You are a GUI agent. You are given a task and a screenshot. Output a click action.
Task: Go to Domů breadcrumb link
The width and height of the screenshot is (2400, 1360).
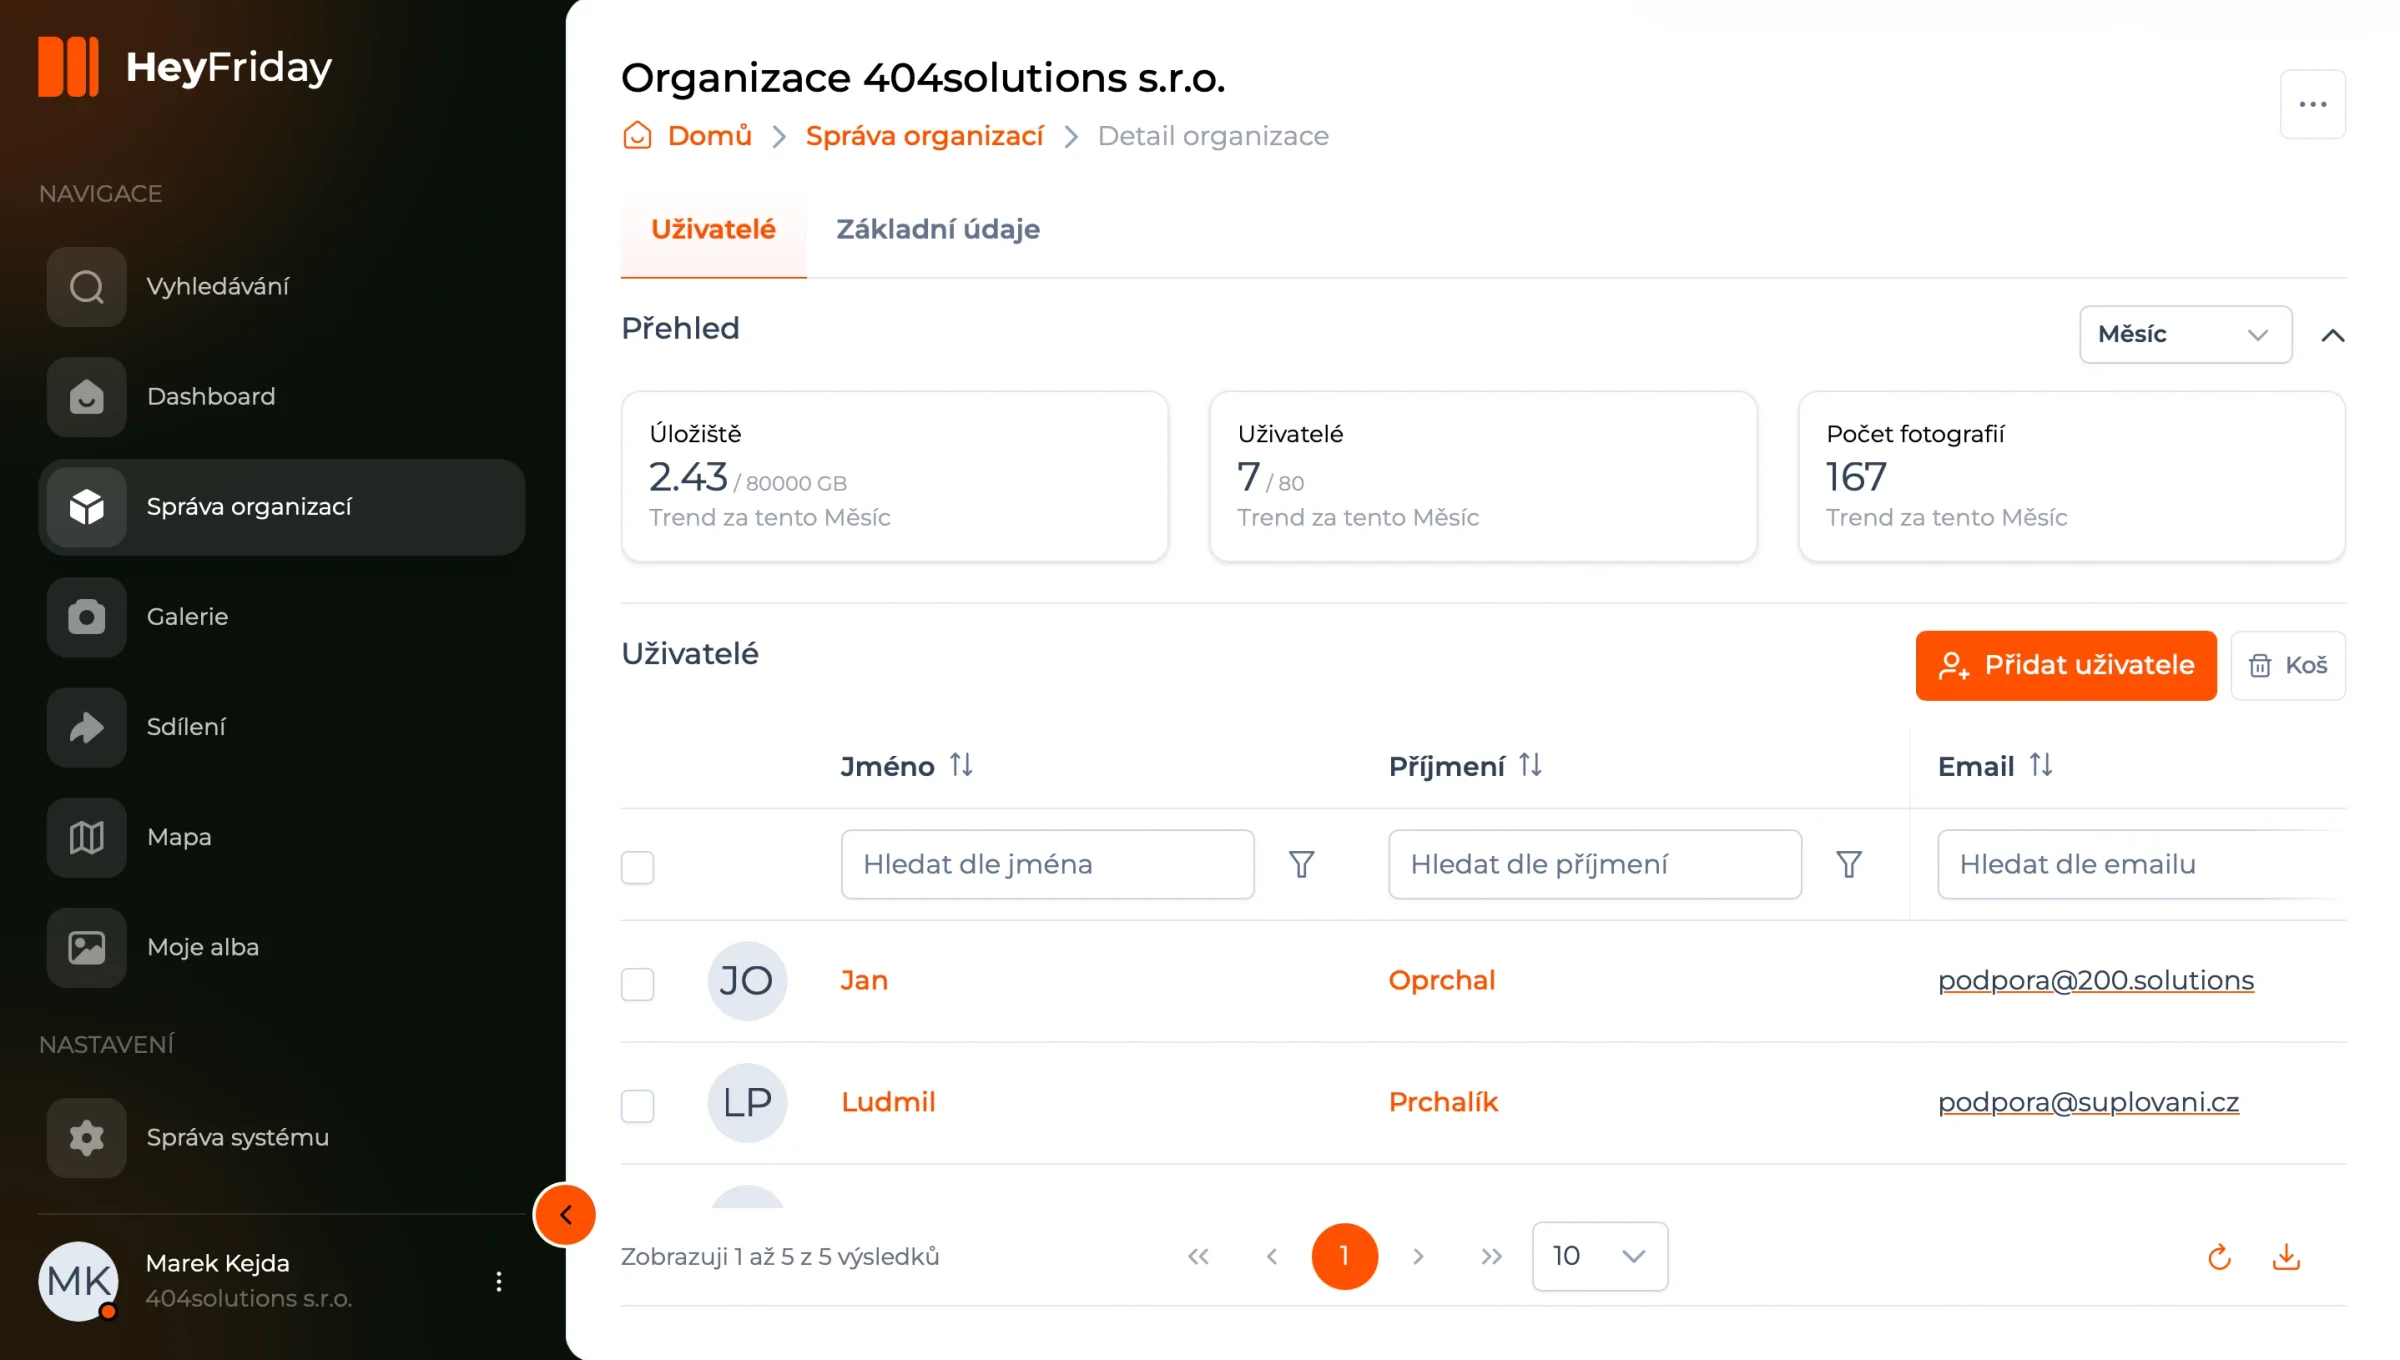[709, 136]
